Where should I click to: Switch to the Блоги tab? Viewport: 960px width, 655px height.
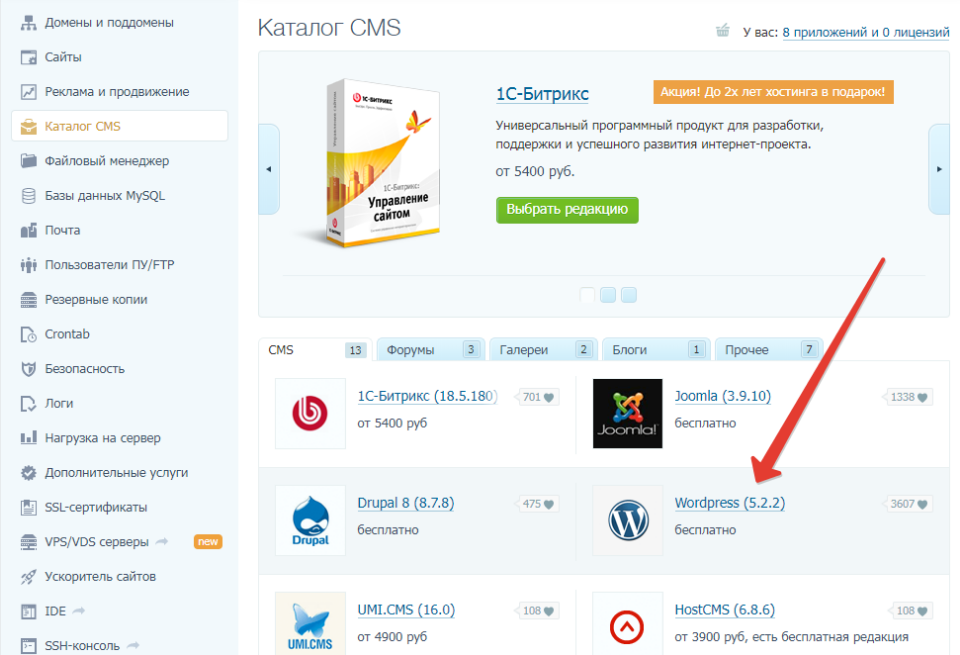click(x=656, y=350)
